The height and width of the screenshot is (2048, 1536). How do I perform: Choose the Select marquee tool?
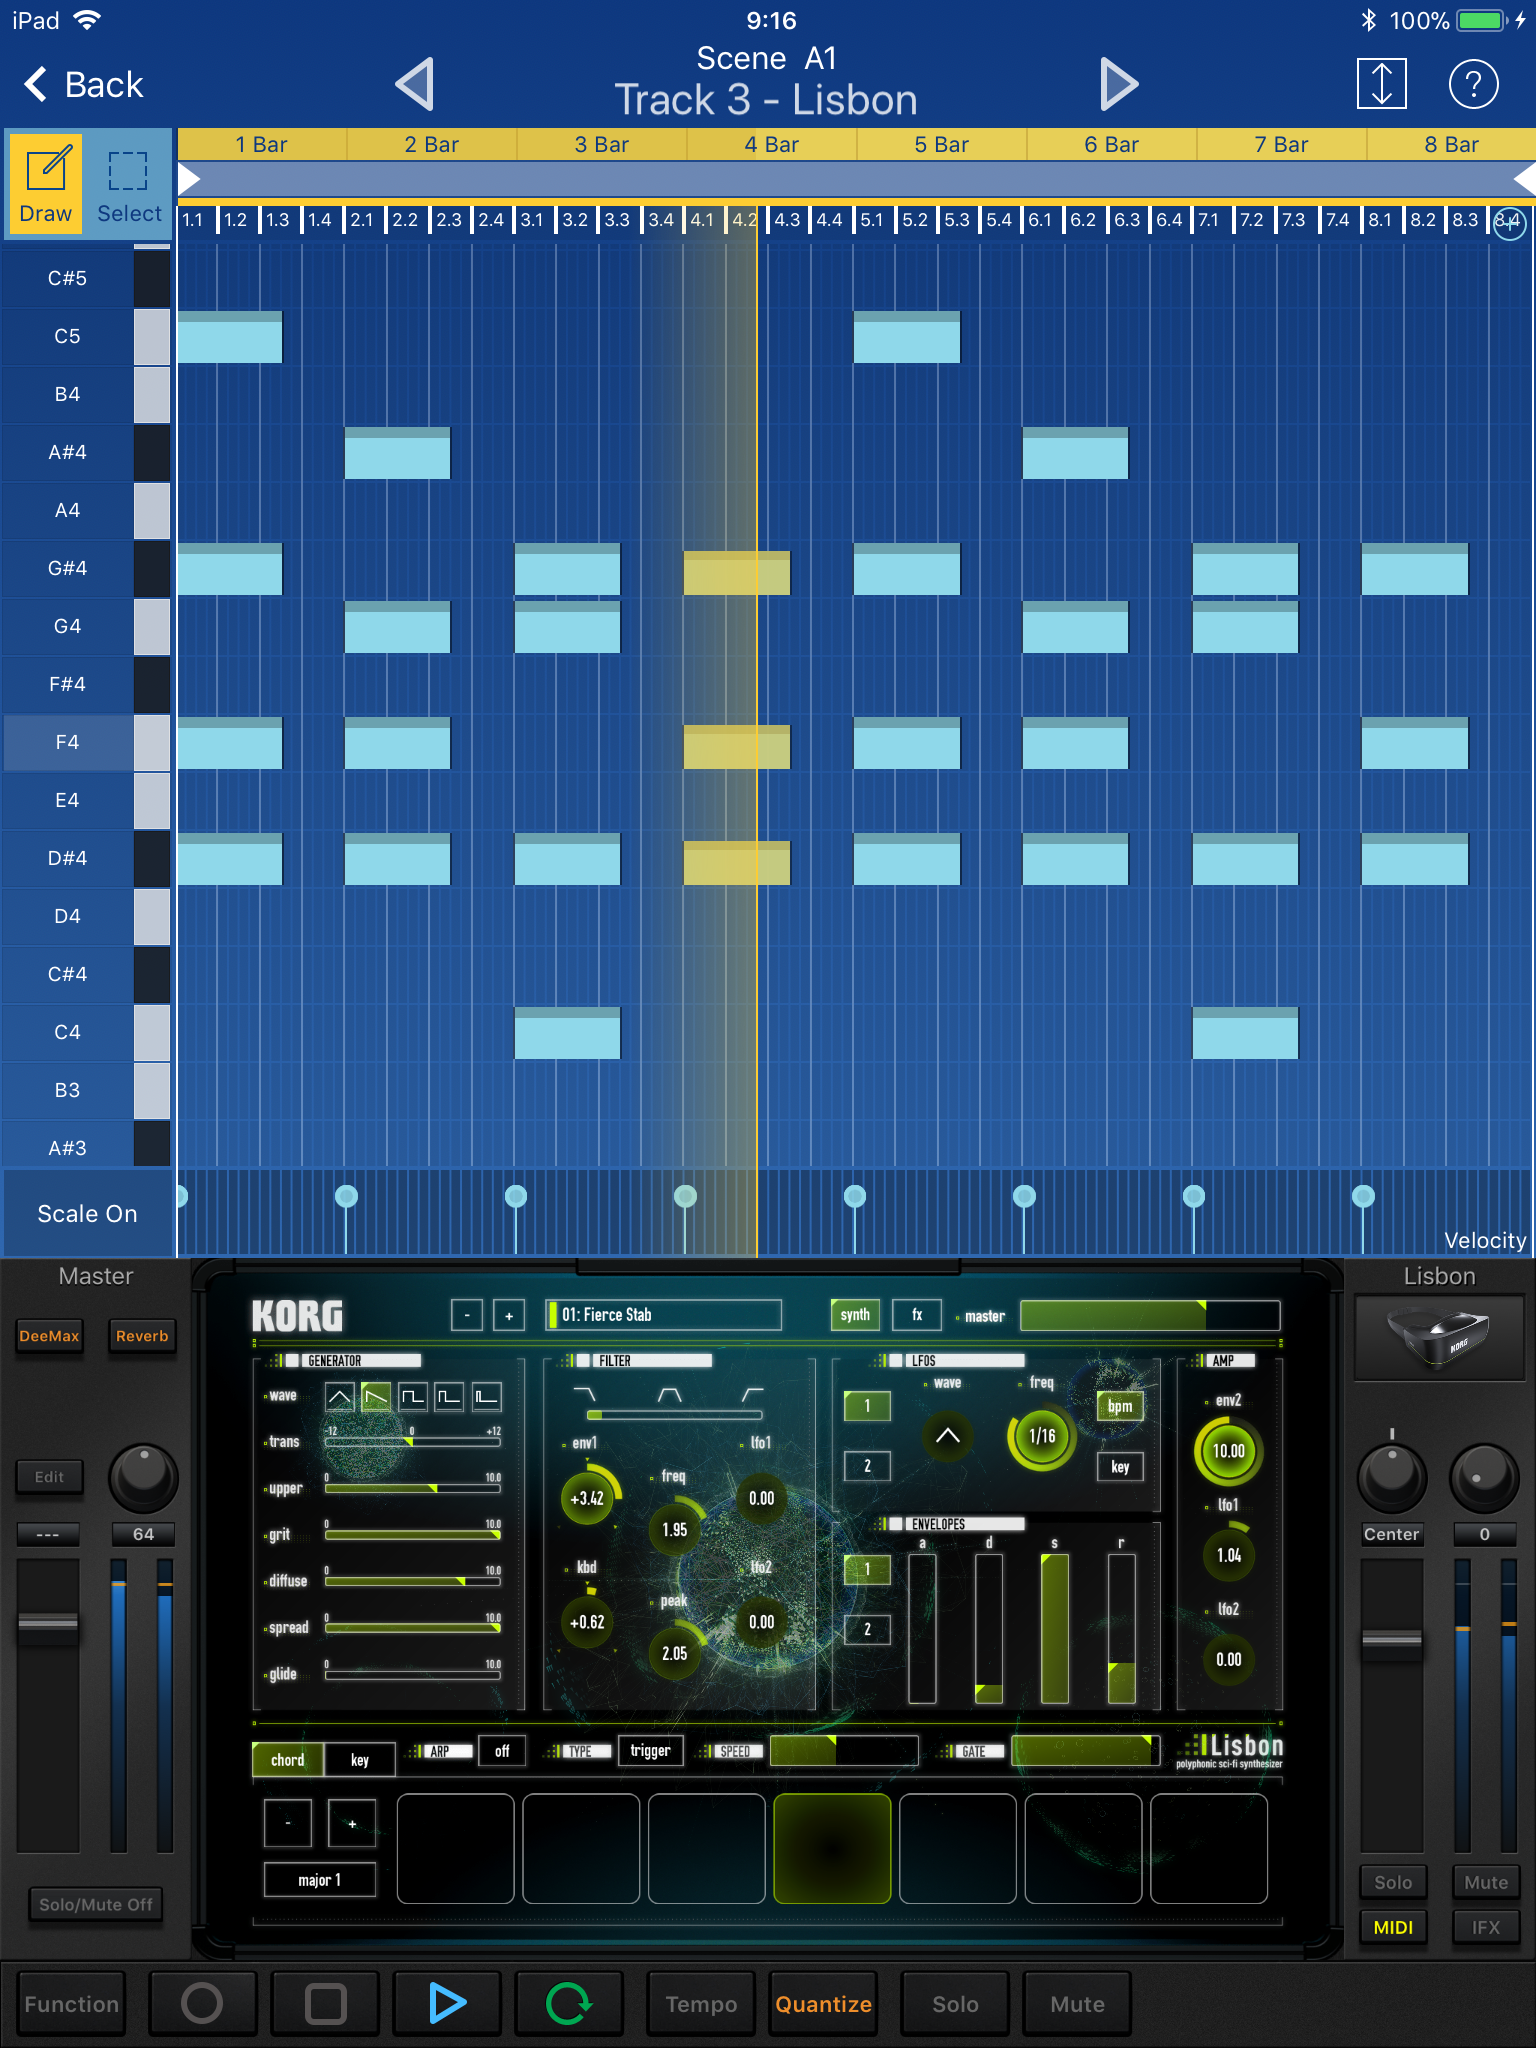click(x=129, y=184)
